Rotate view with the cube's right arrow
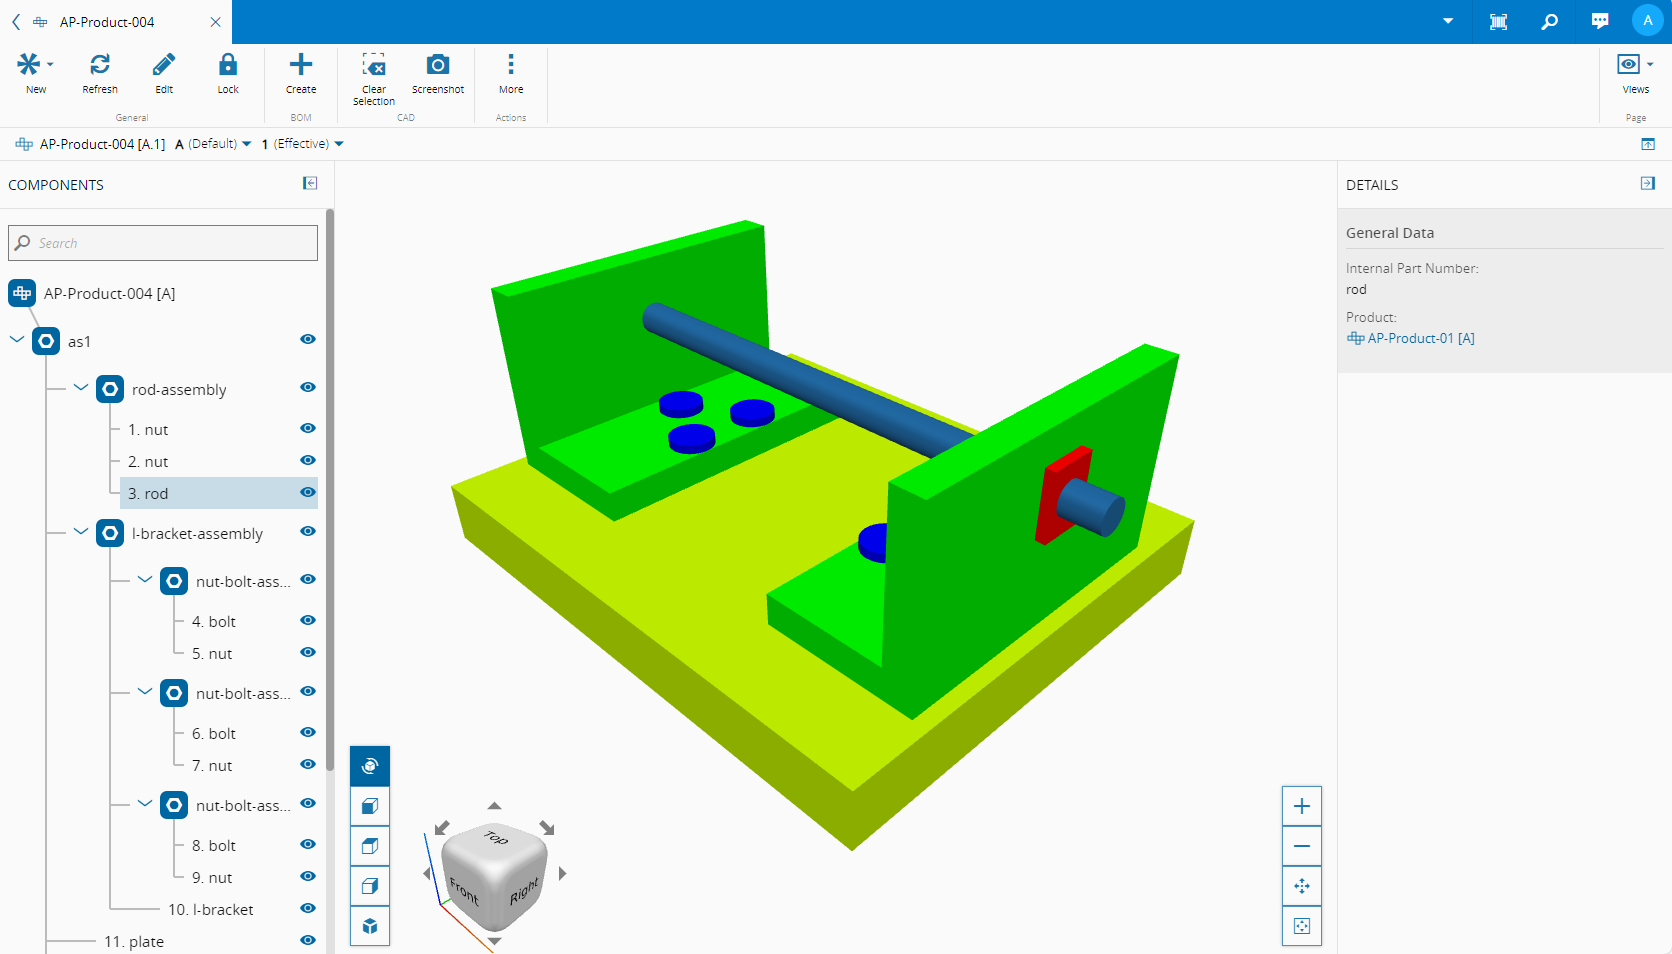 coord(563,873)
